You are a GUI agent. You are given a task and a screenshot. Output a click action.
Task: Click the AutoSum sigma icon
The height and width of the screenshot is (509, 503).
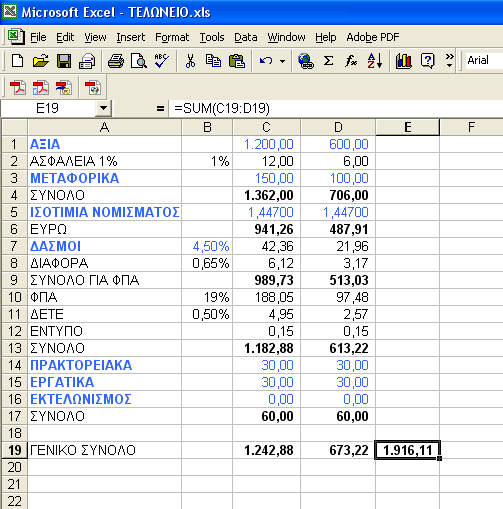pos(329,61)
